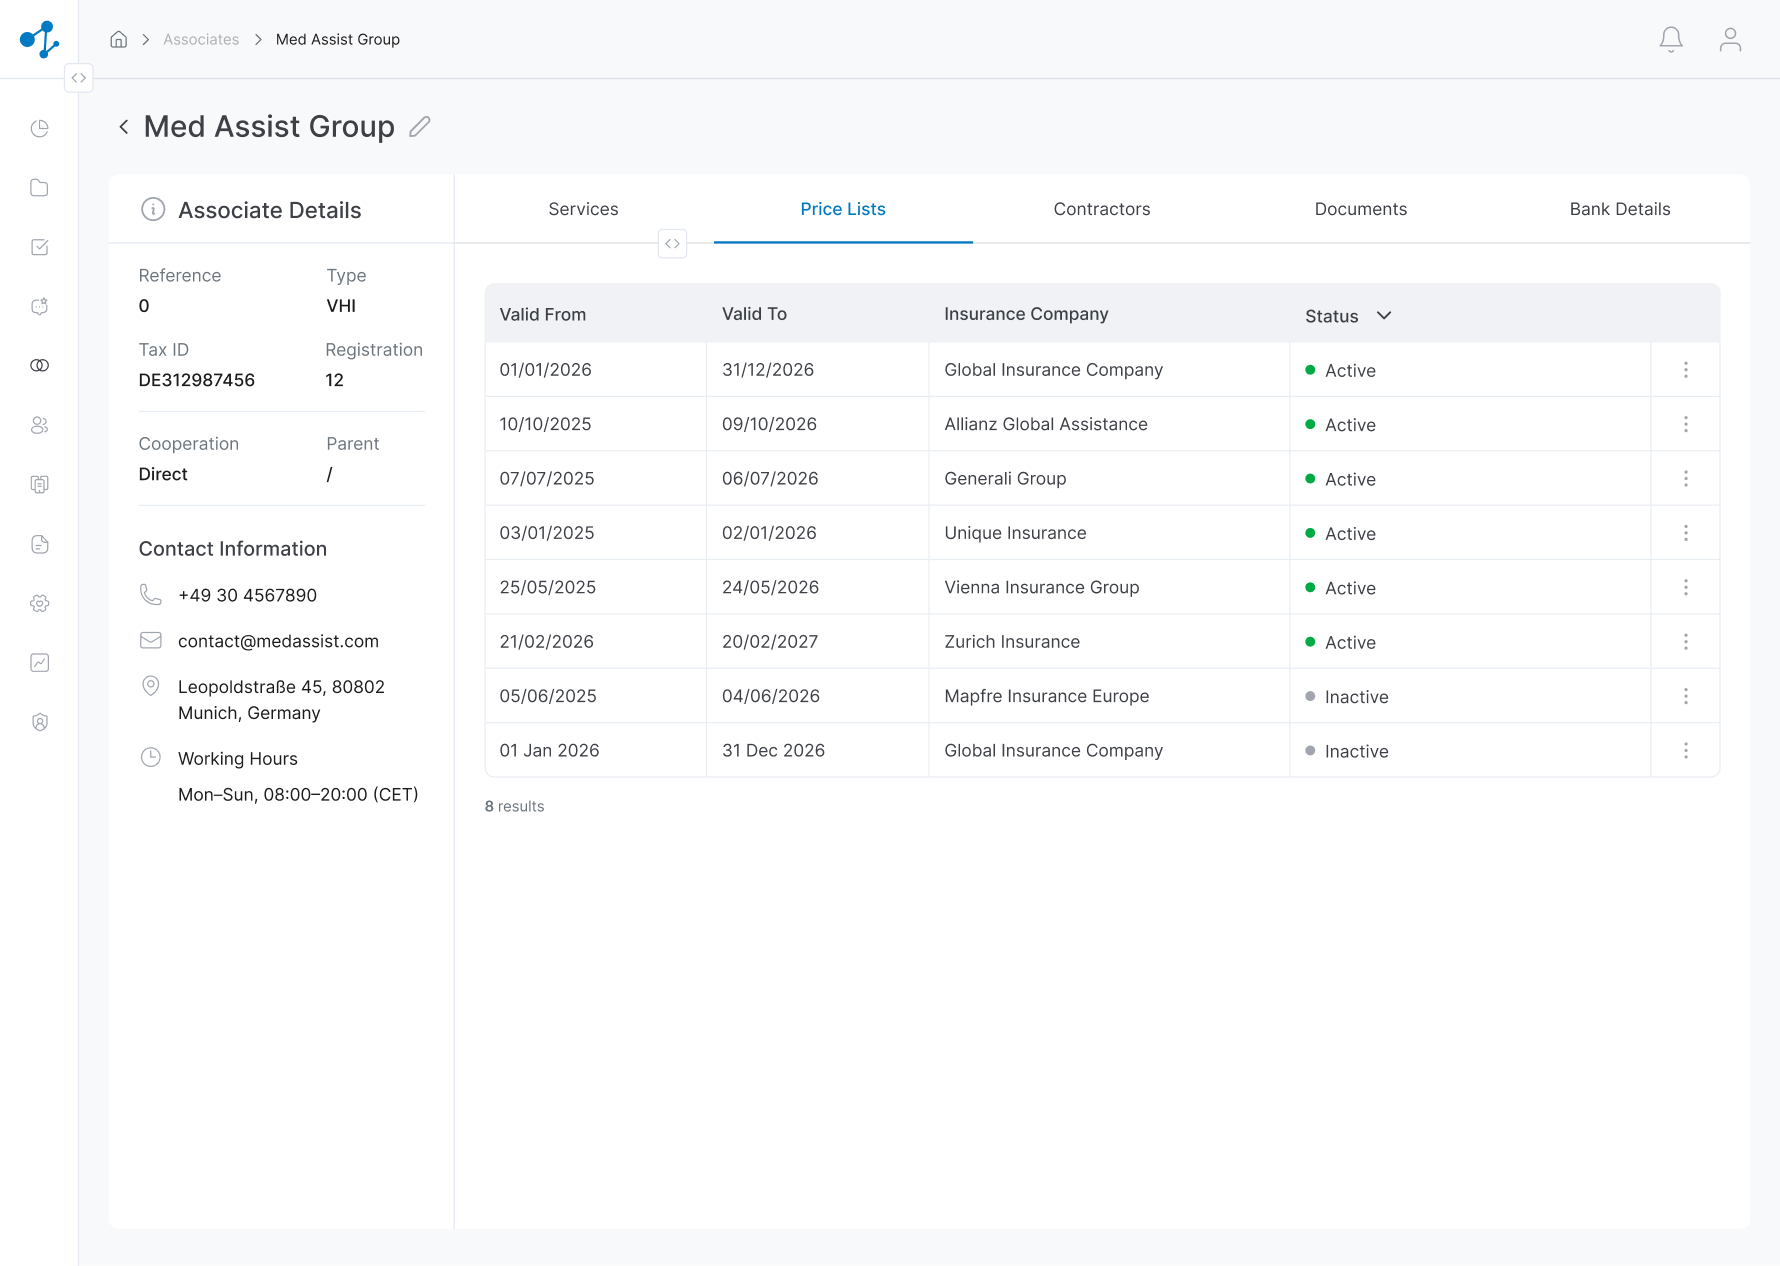Viewport: 1780px width, 1266px height.
Task: Sort by the Valid From column header
Action: [543, 314]
